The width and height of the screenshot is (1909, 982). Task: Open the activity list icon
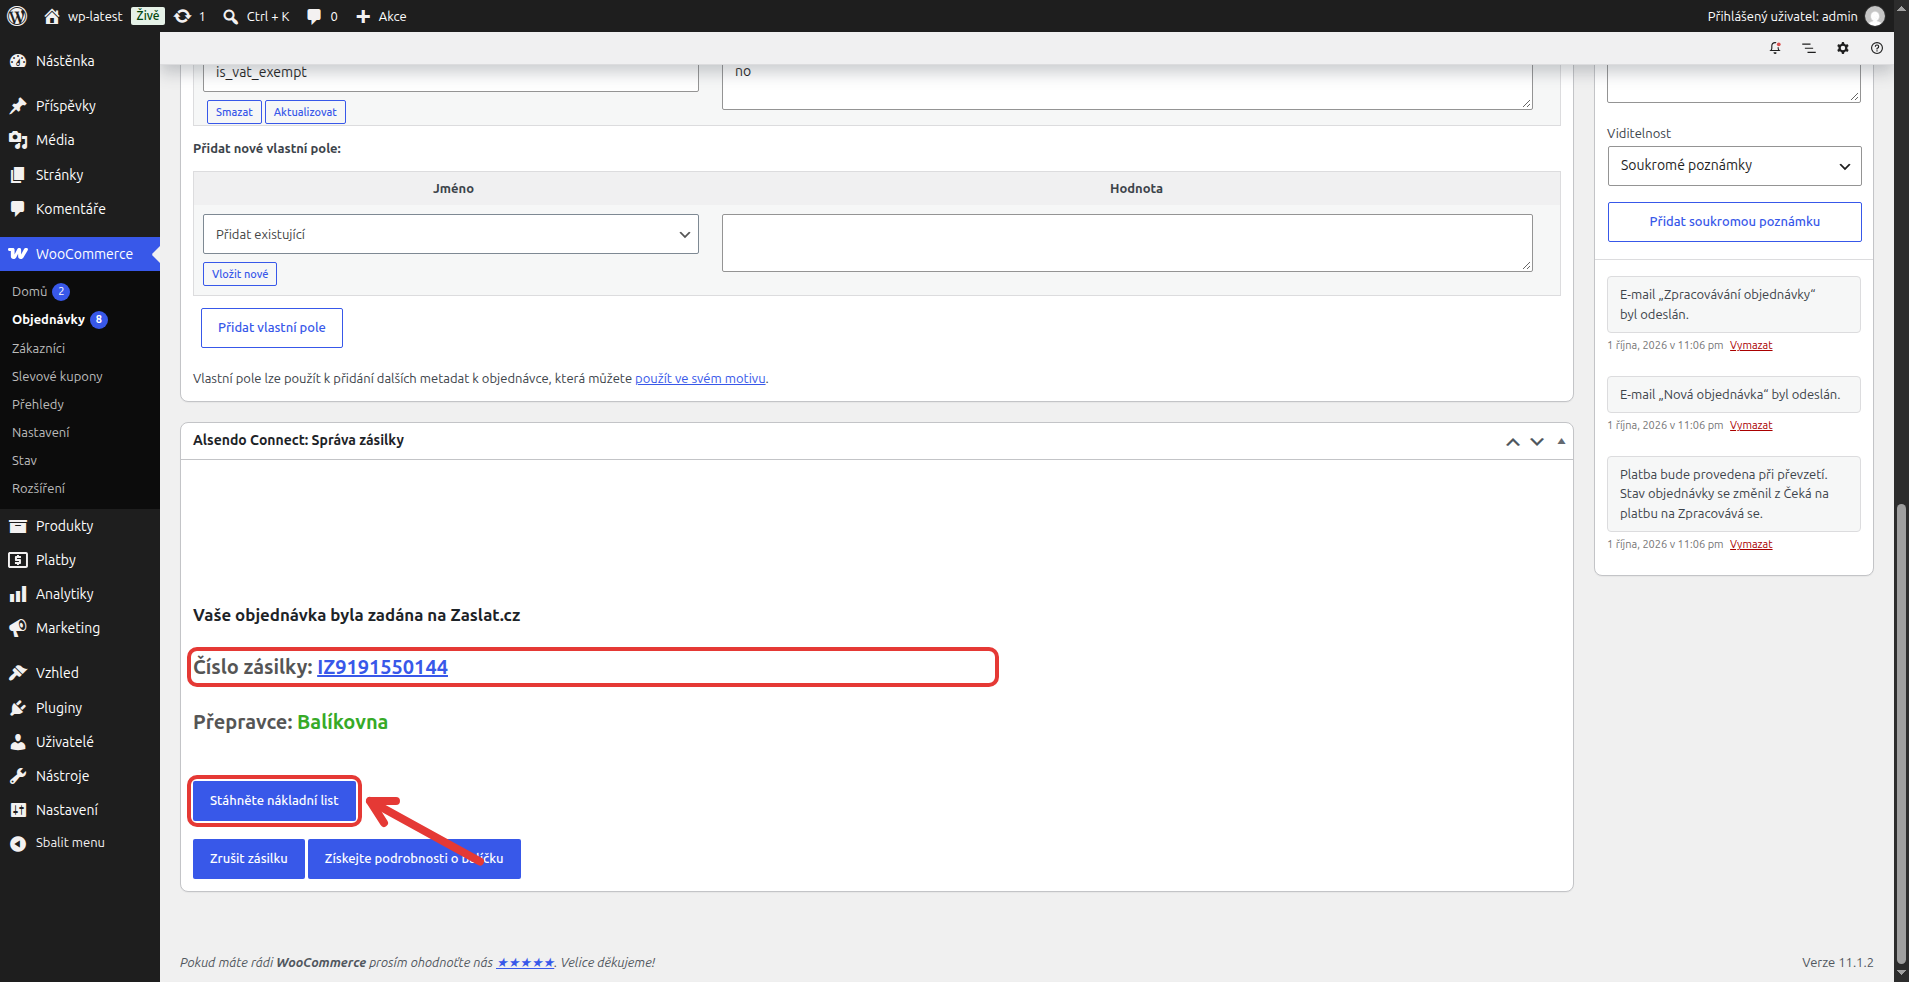[x=1809, y=48]
